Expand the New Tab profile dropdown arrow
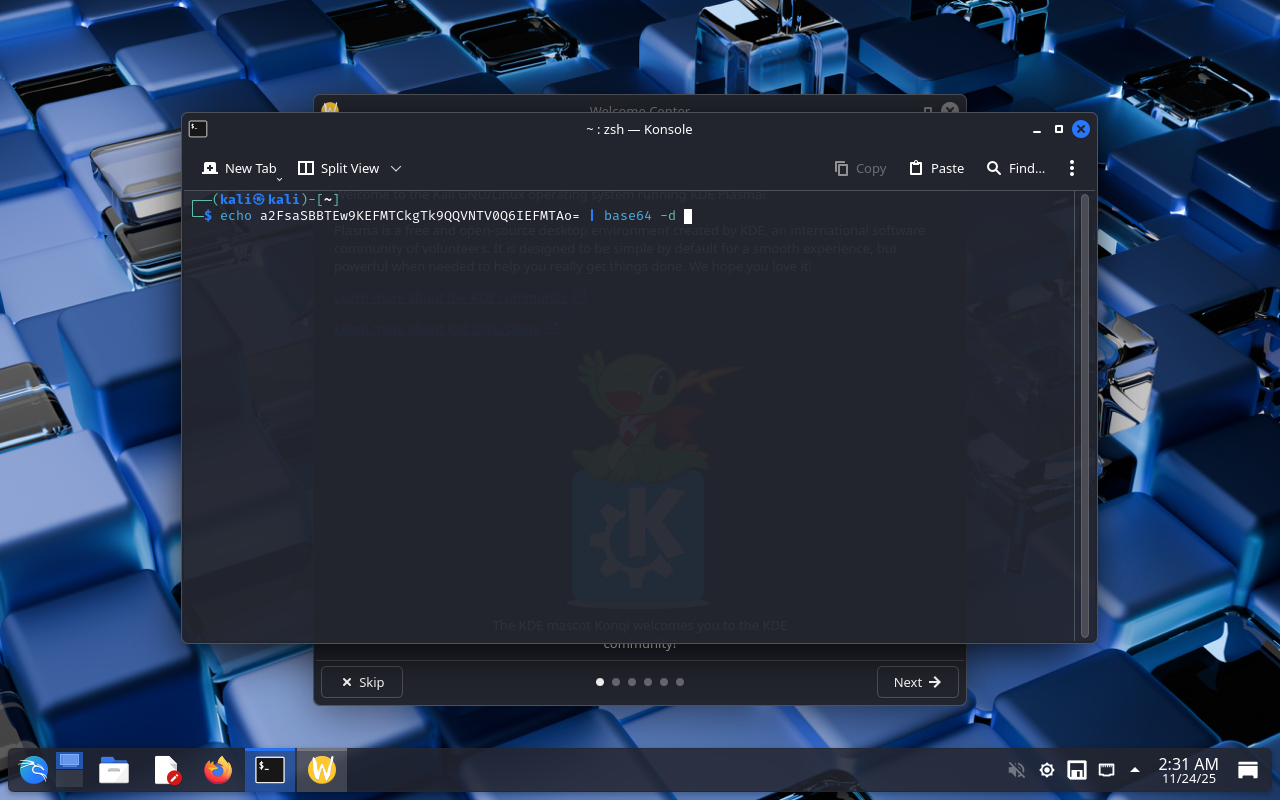Image resolution: width=1280 pixels, height=800 pixels. pyautogui.click(x=279, y=178)
